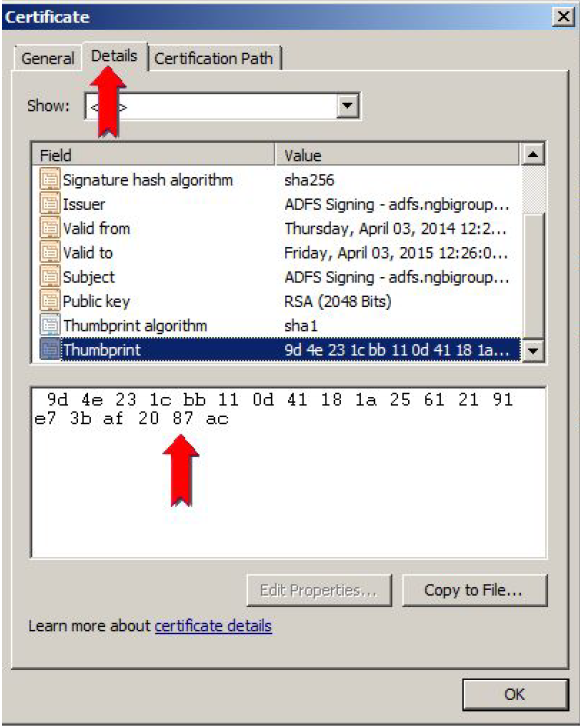The height and width of the screenshot is (726, 580).
Task: Click the Edit Properties button
Action: pos(319,590)
